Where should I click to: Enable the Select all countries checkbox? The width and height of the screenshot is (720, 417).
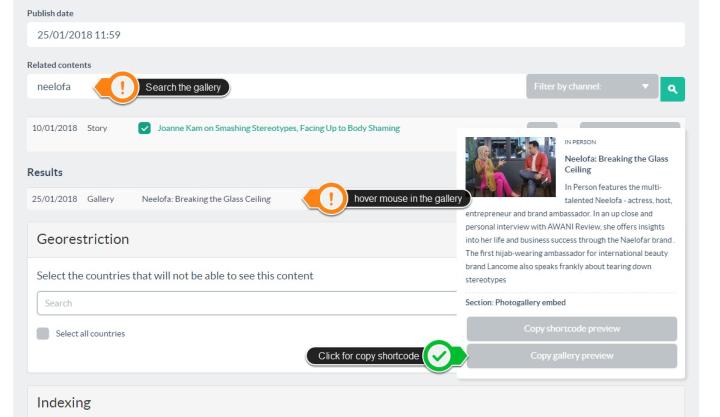click(x=42, y=333)
